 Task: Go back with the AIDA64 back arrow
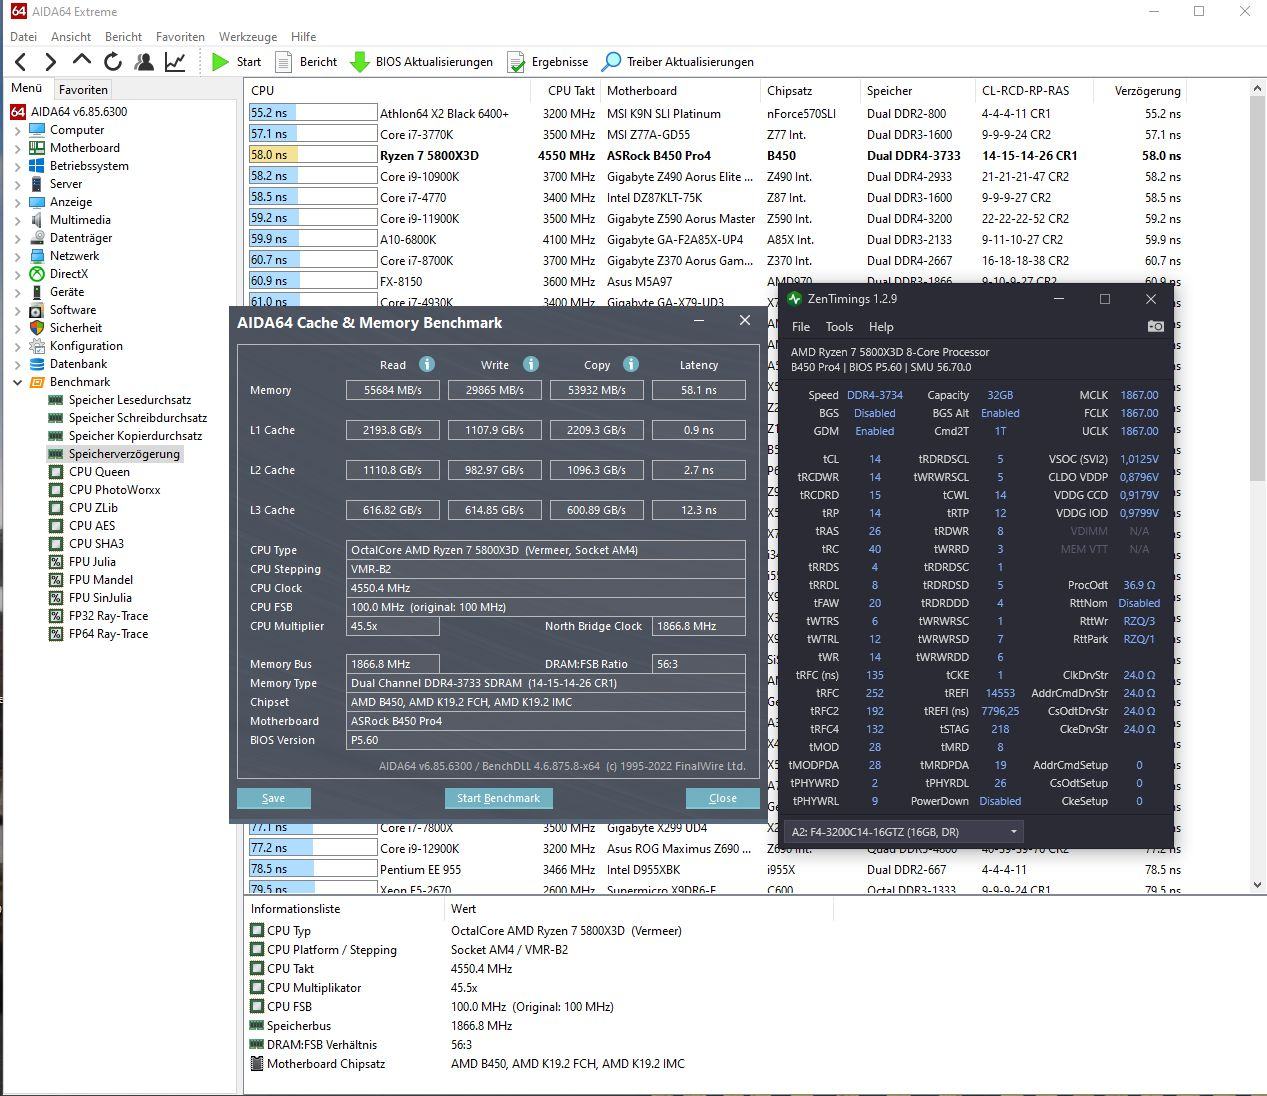(x=19, y=62)
